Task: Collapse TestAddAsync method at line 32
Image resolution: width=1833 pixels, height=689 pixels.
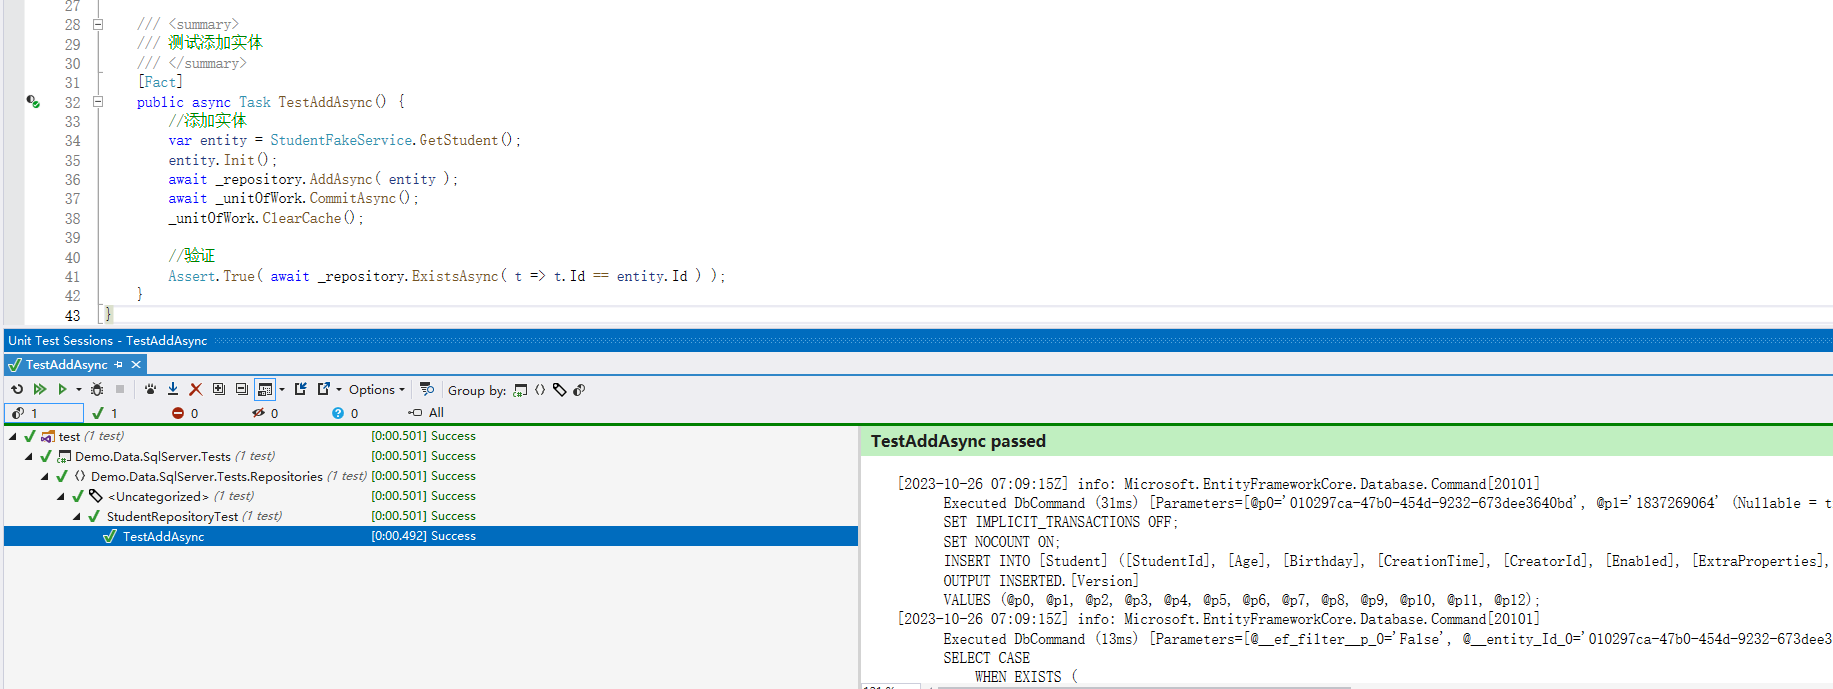Action: [x=98, y=102]
